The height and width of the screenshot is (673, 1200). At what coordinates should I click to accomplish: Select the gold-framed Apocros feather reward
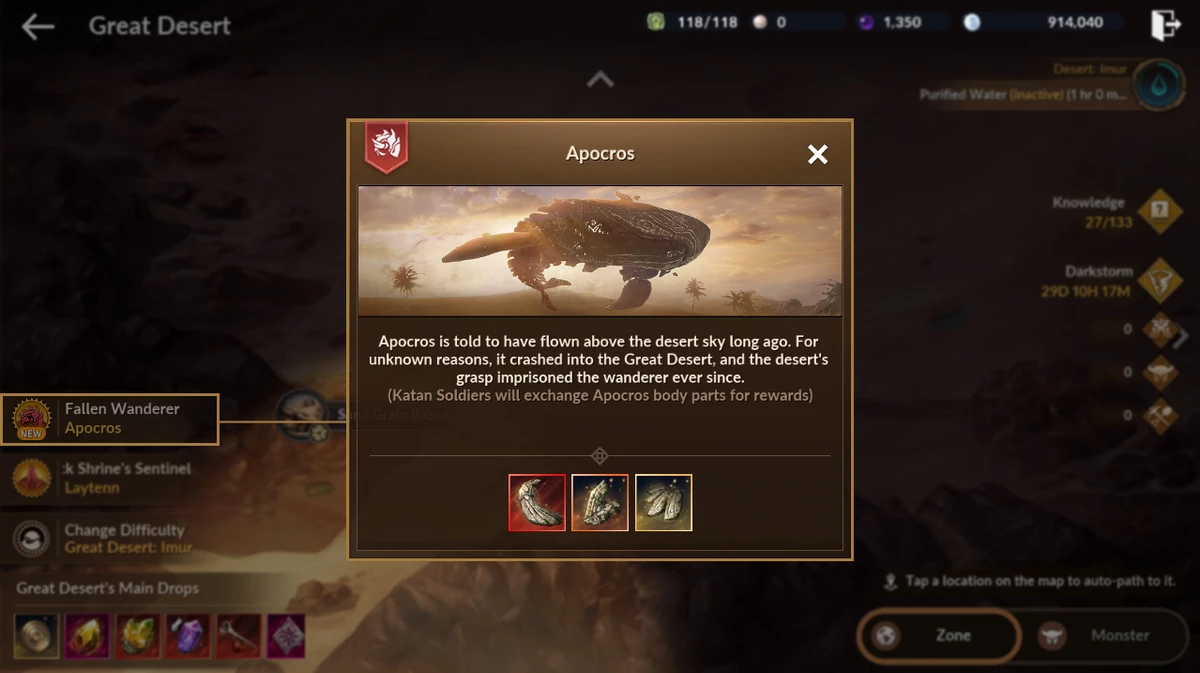(x=663, y=502)
